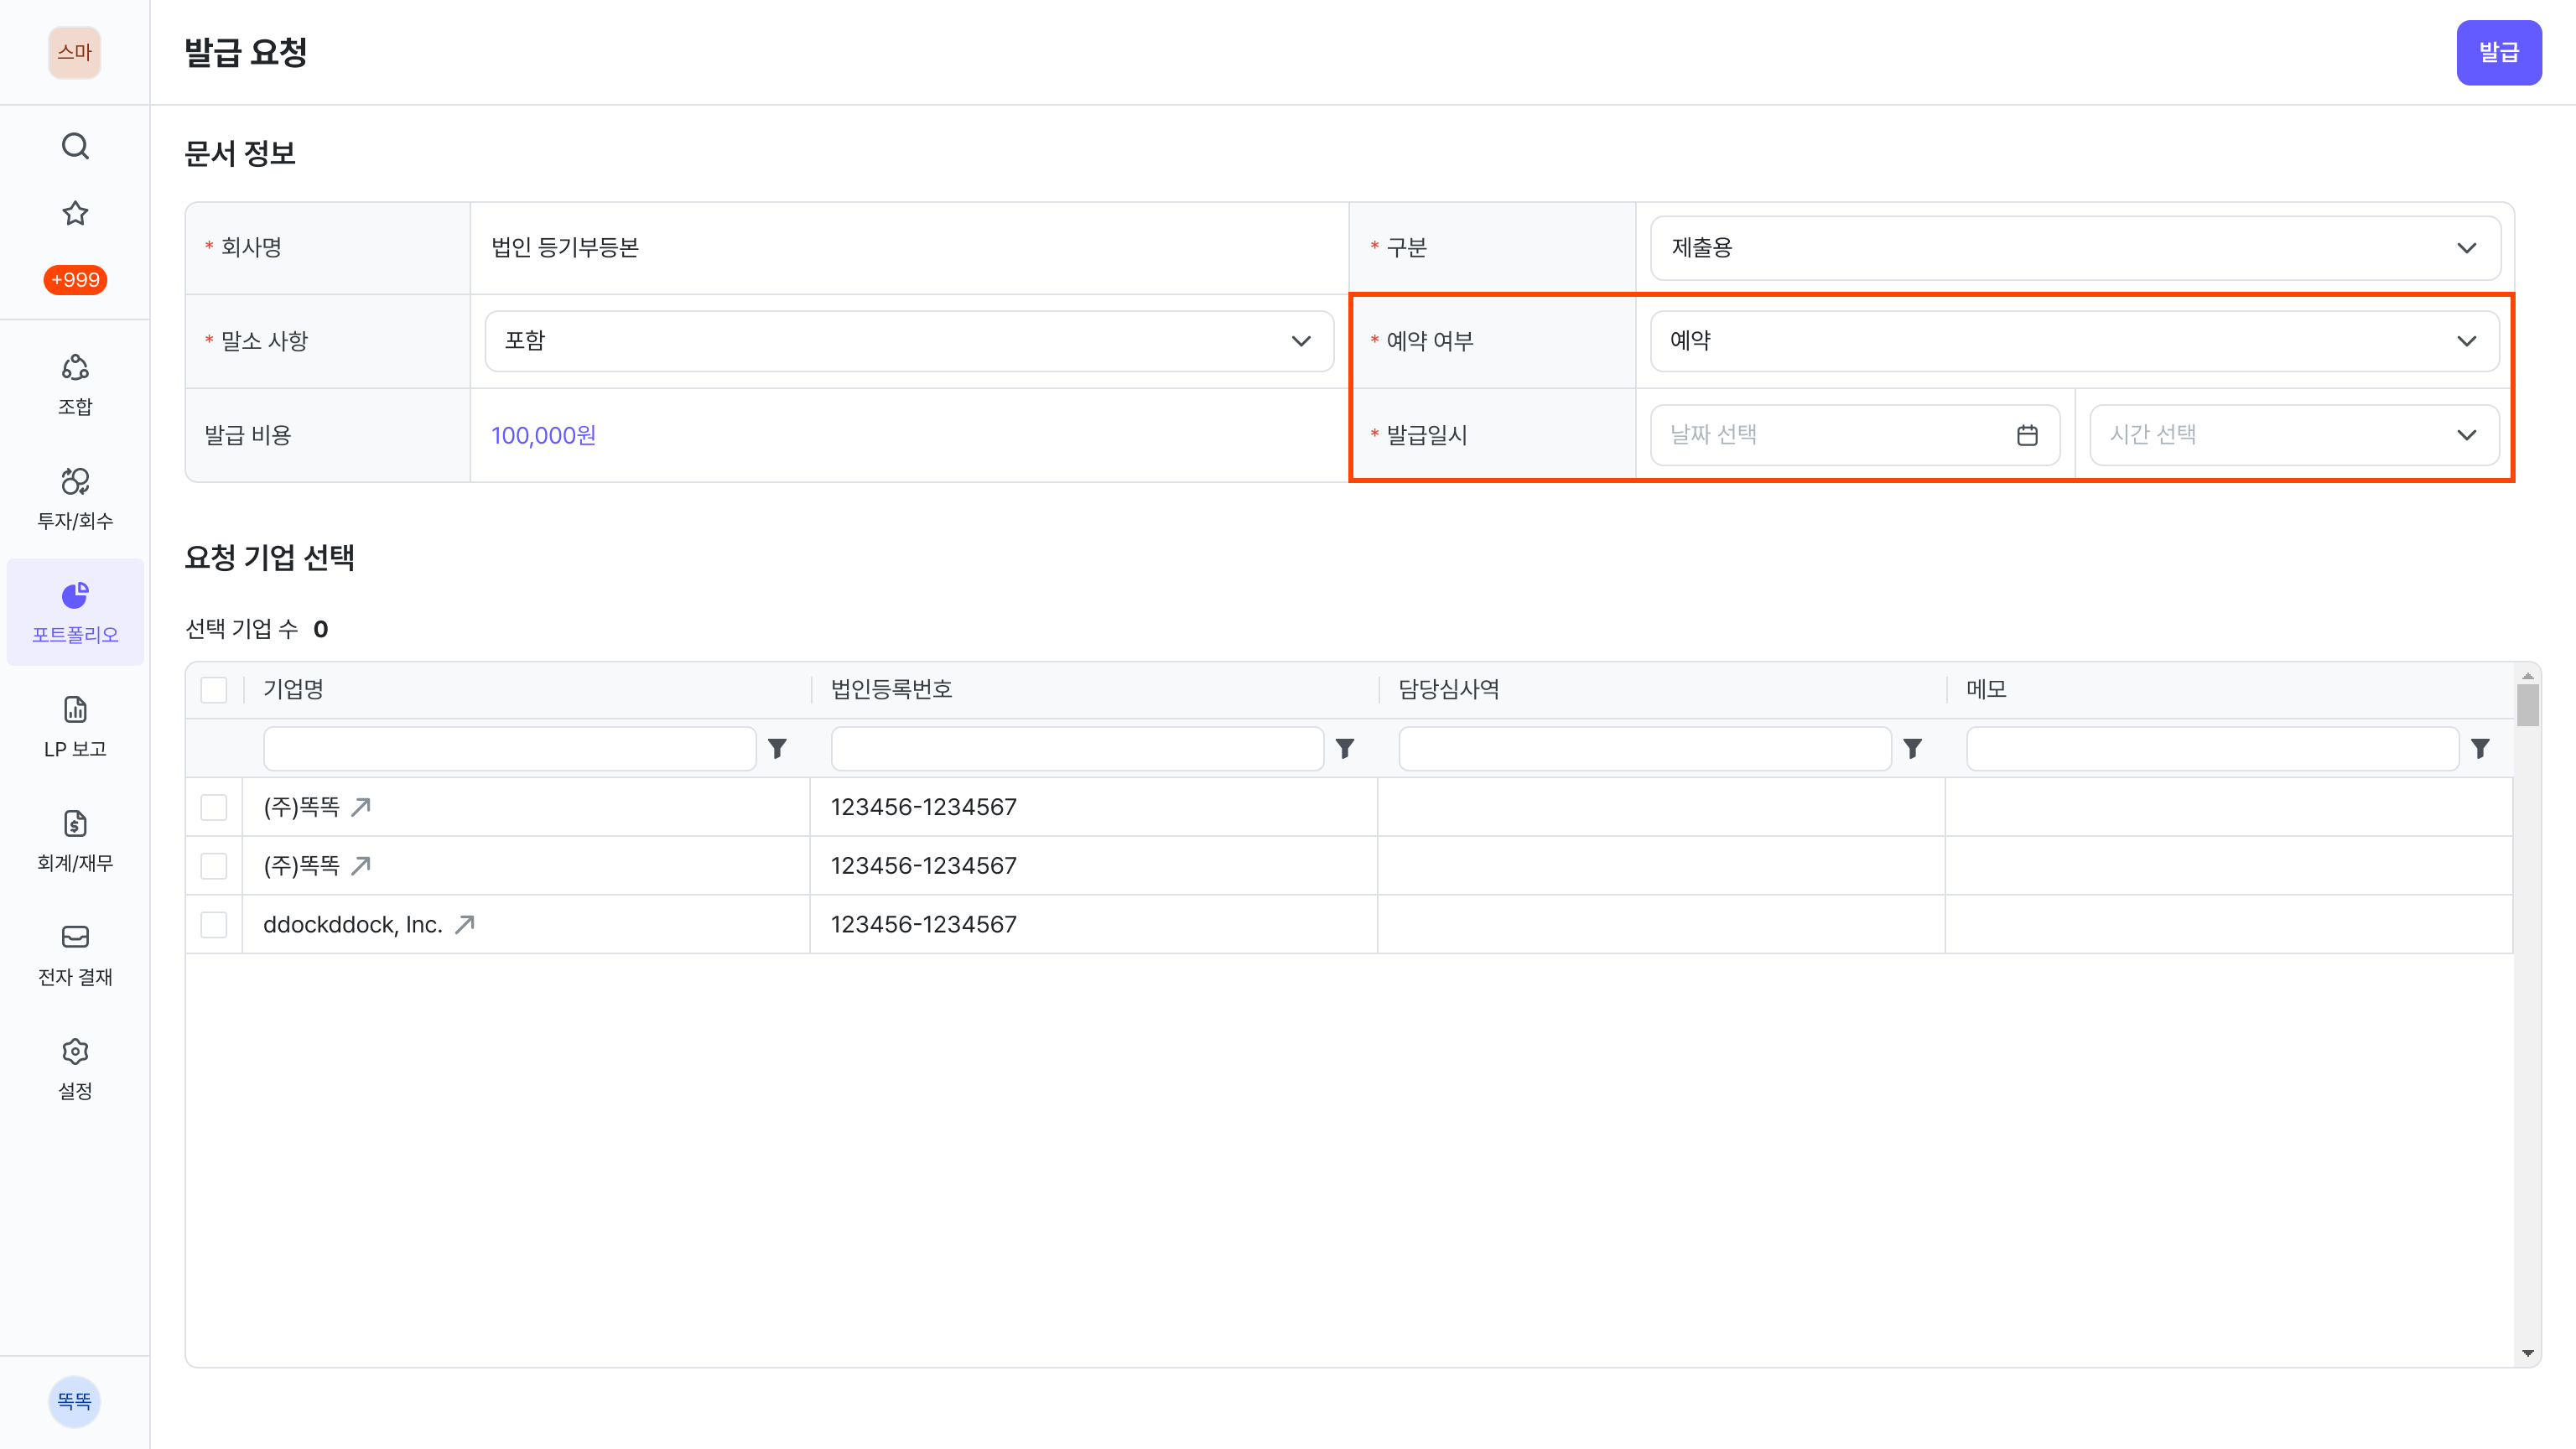Screen dimensions: 2576x1449
Task: Click the 담당심사역 filter input field
Action: pyautogui.click(x=1644, y=748)
